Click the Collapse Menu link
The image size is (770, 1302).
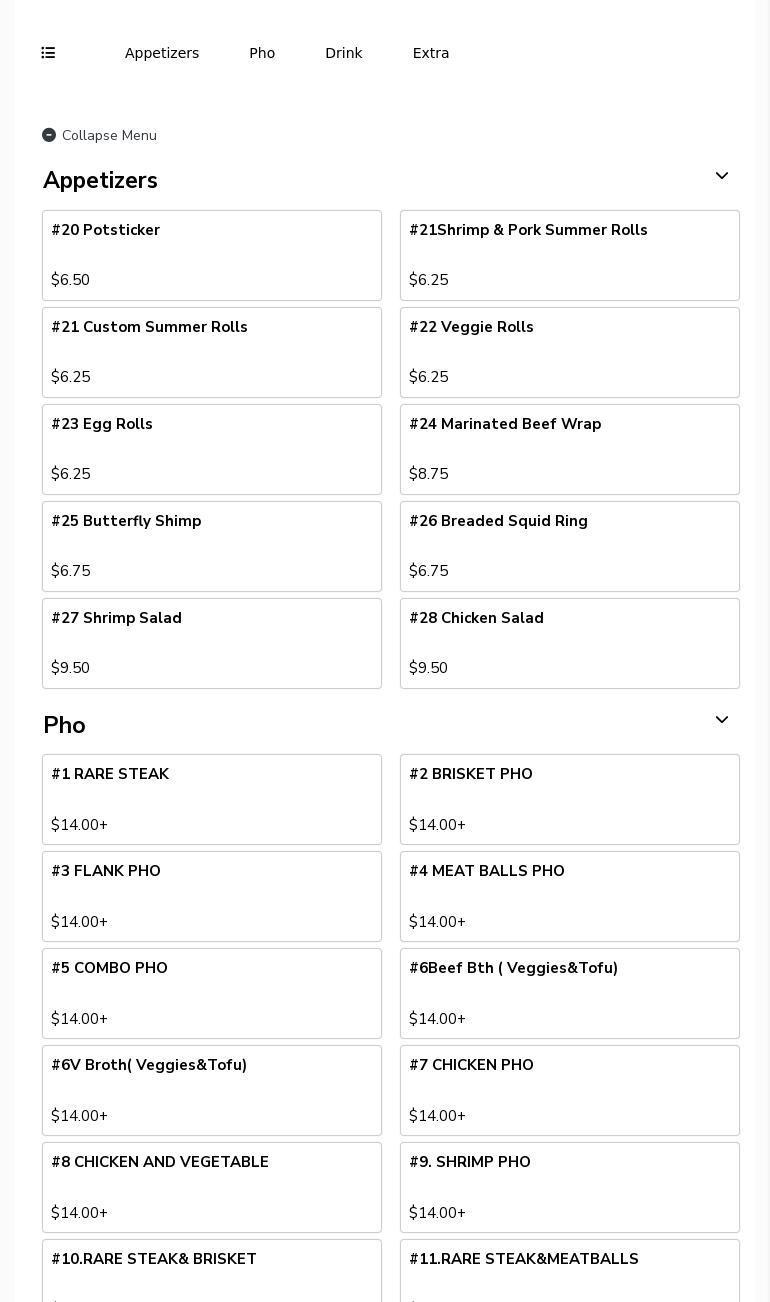[109, 135]
